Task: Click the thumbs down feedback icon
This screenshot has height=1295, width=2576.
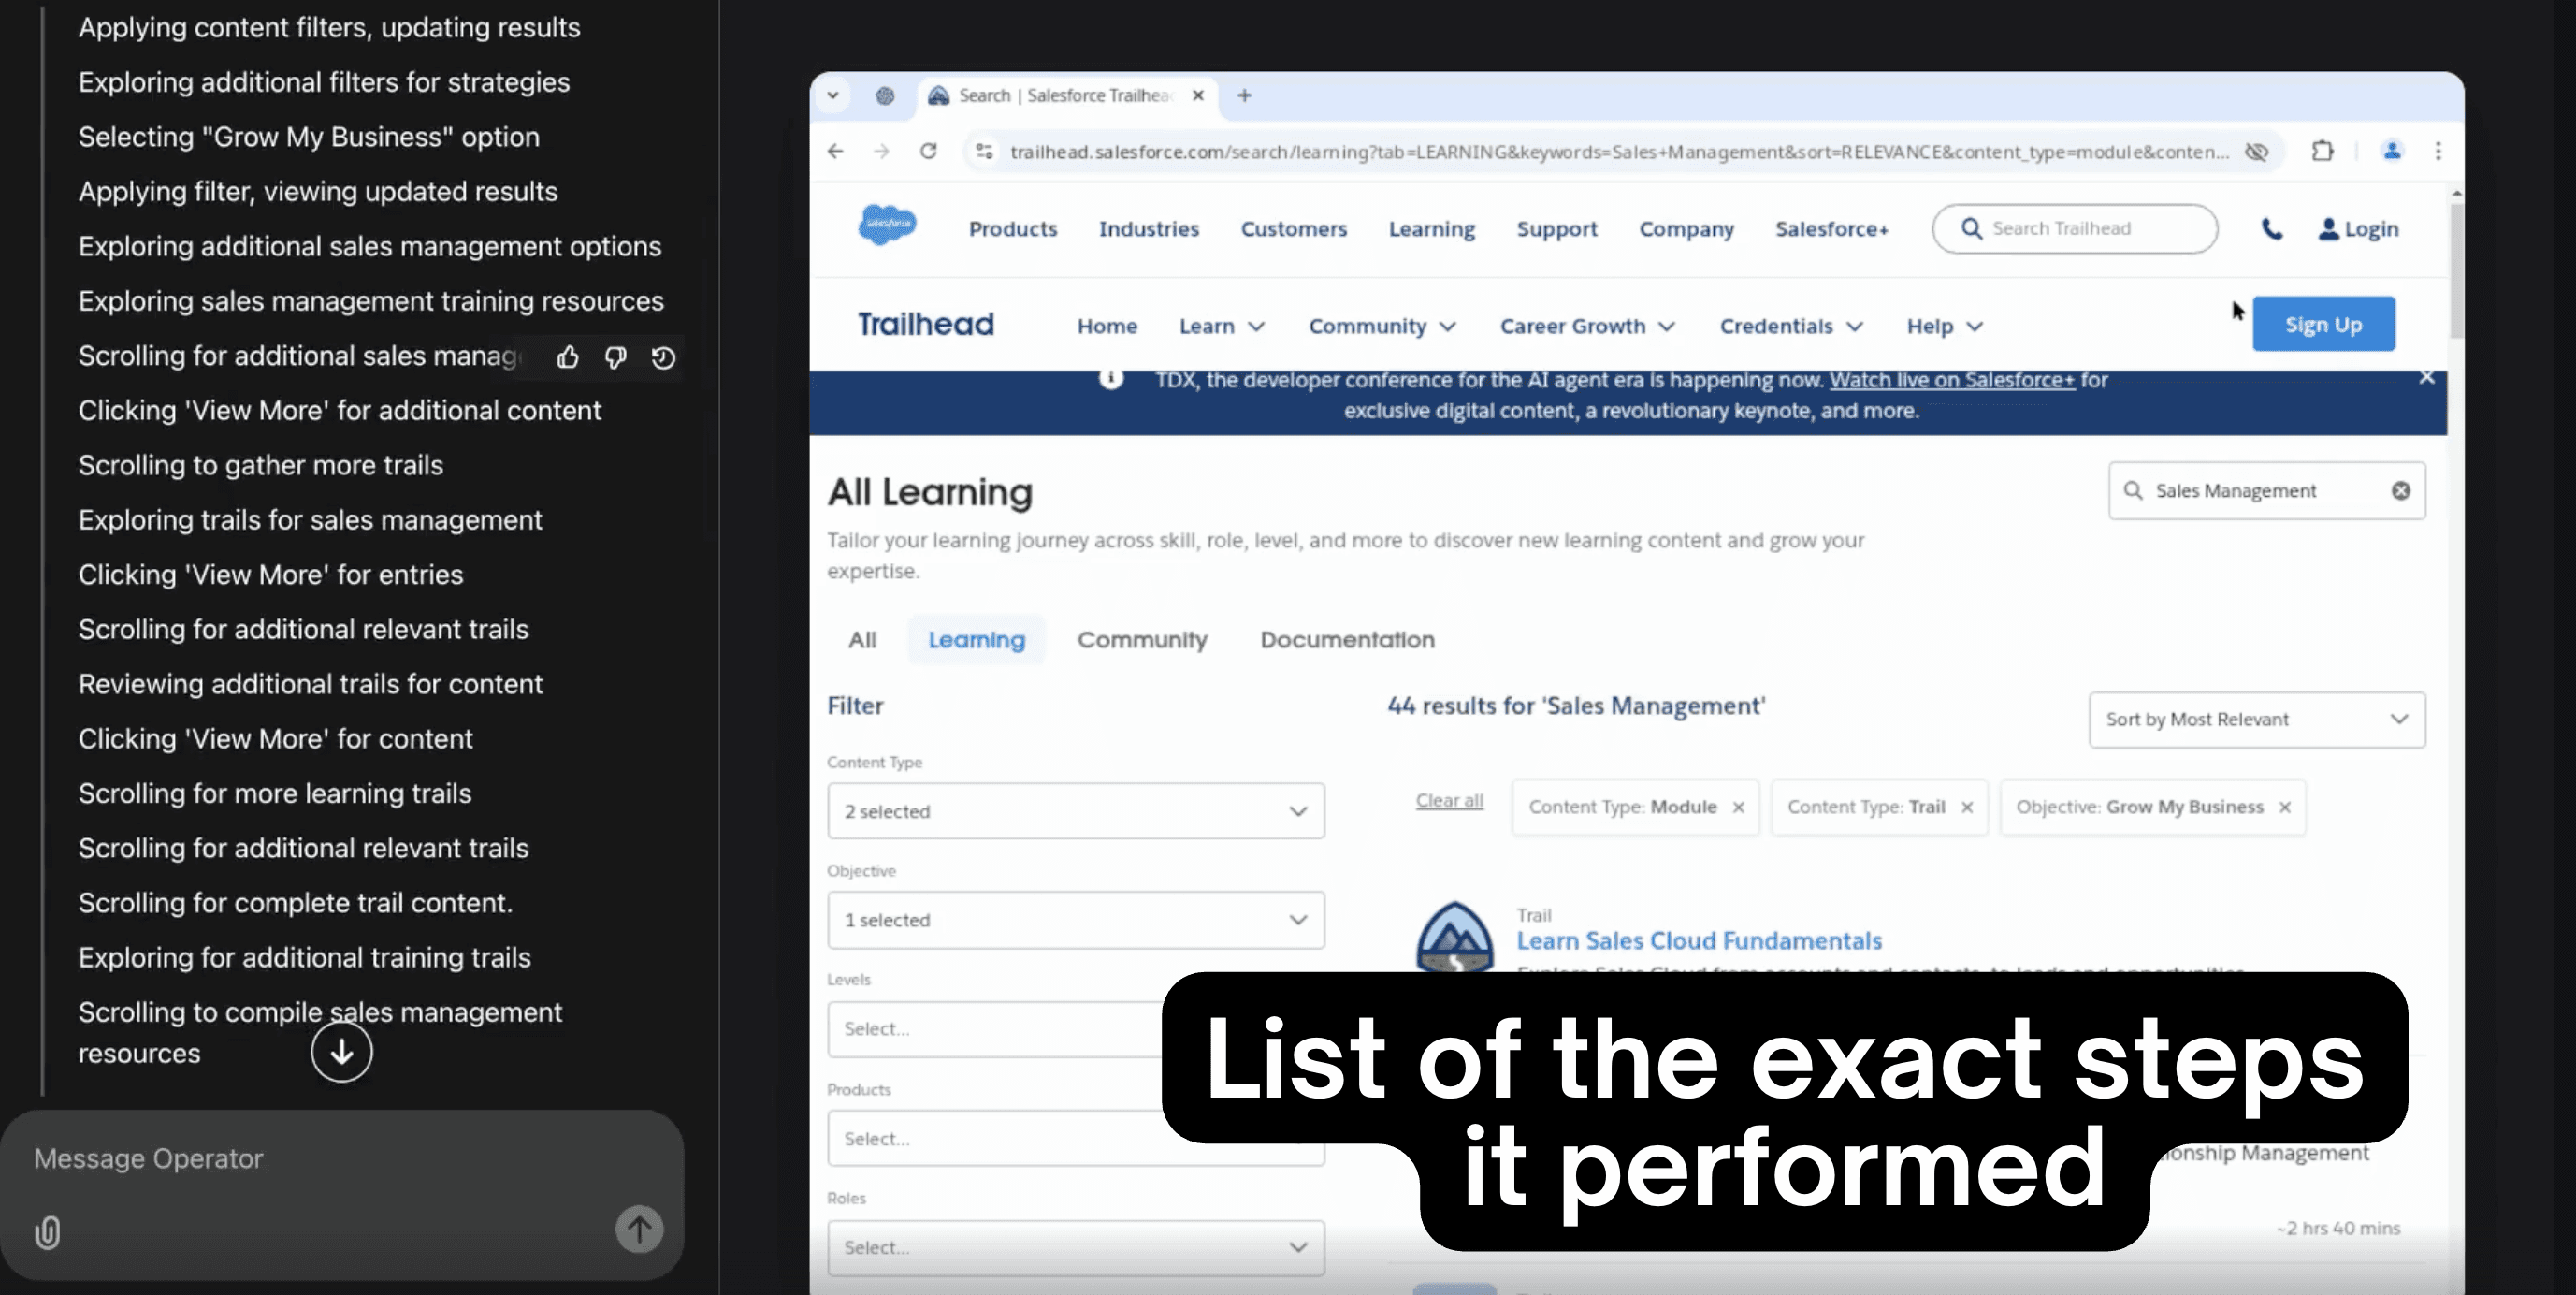Action: coord(616,357)
